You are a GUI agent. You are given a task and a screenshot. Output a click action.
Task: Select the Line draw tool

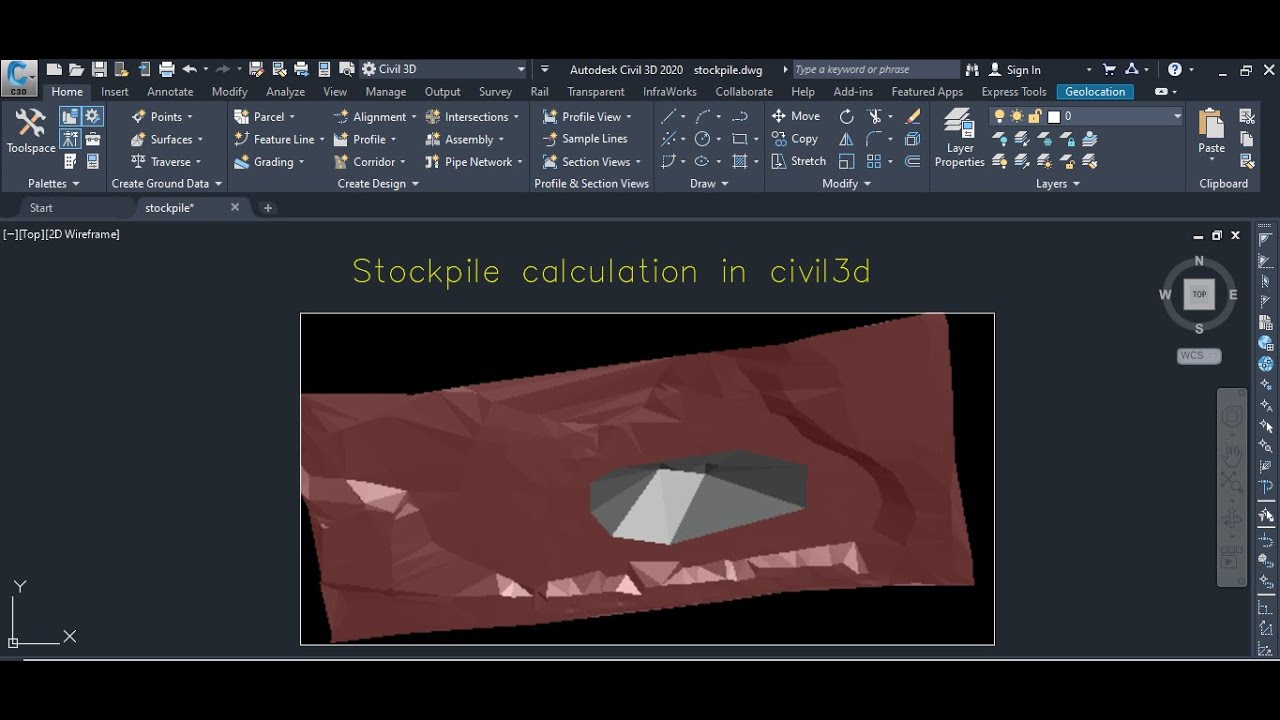(669, 116)
